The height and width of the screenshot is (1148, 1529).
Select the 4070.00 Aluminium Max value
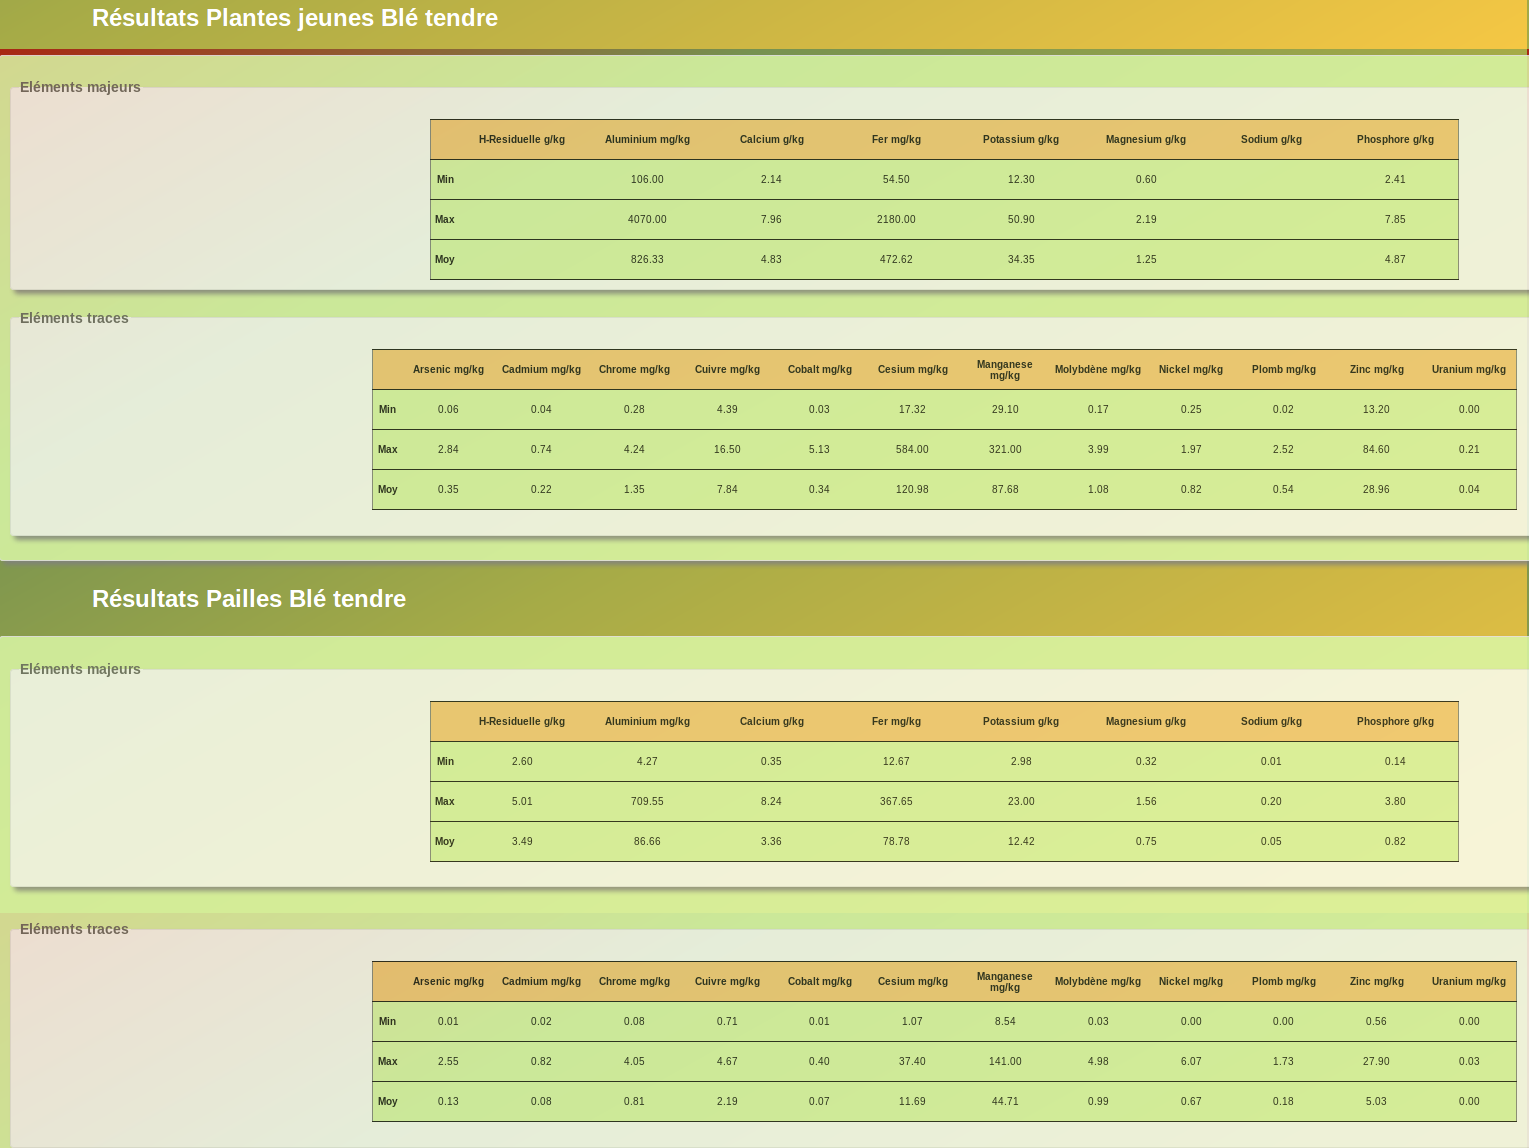pos(647,219)
